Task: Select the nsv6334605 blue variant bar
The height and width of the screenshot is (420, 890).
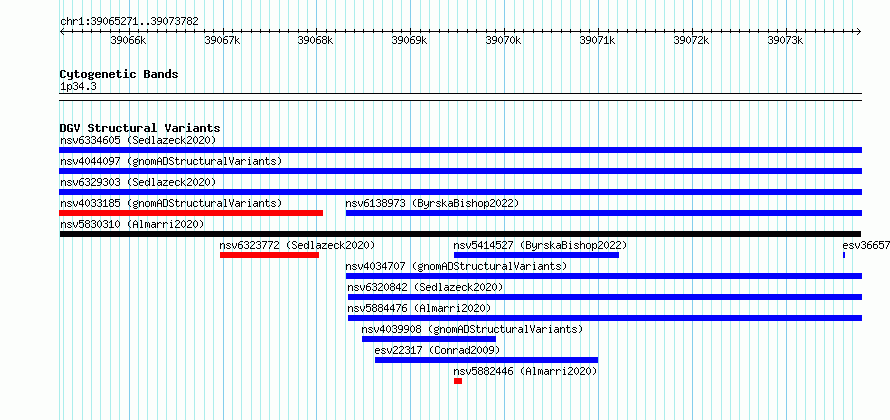Action: [460, 150]
